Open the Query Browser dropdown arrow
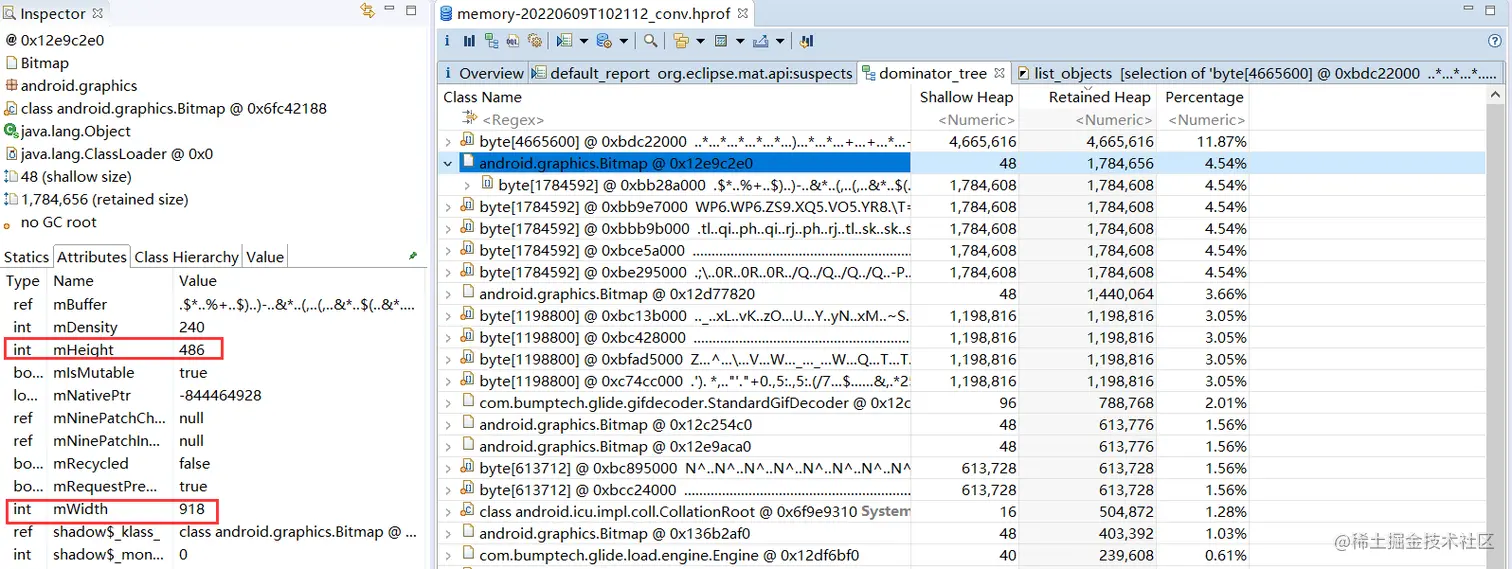1512x569 pixels. [x=623, y=41]
